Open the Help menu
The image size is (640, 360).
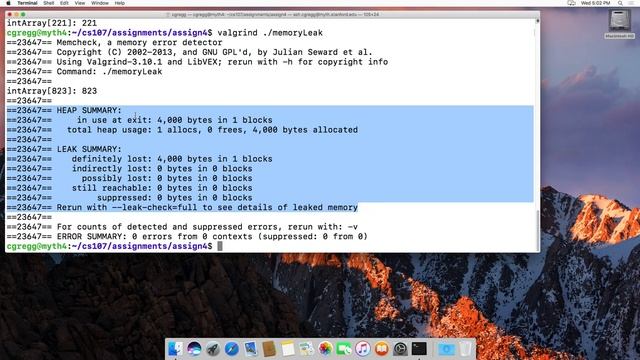tap(120, 3)
